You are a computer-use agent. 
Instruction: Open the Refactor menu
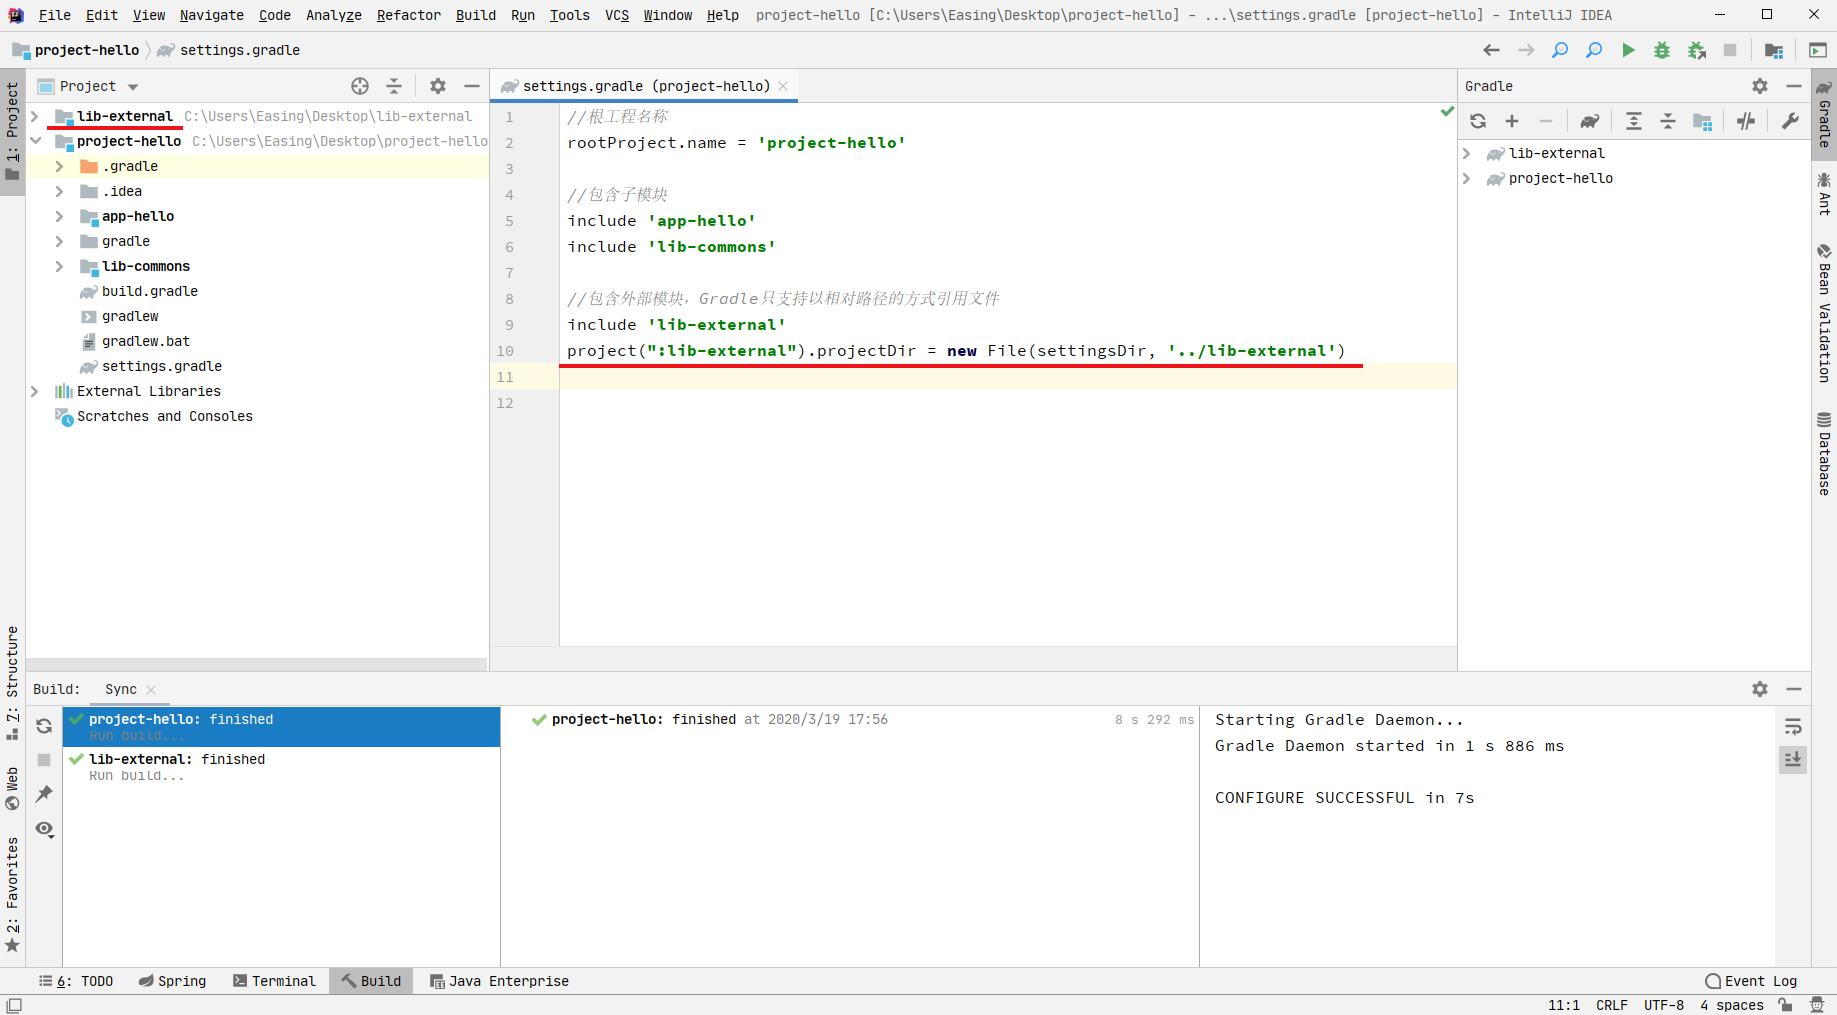click(408, 15)
